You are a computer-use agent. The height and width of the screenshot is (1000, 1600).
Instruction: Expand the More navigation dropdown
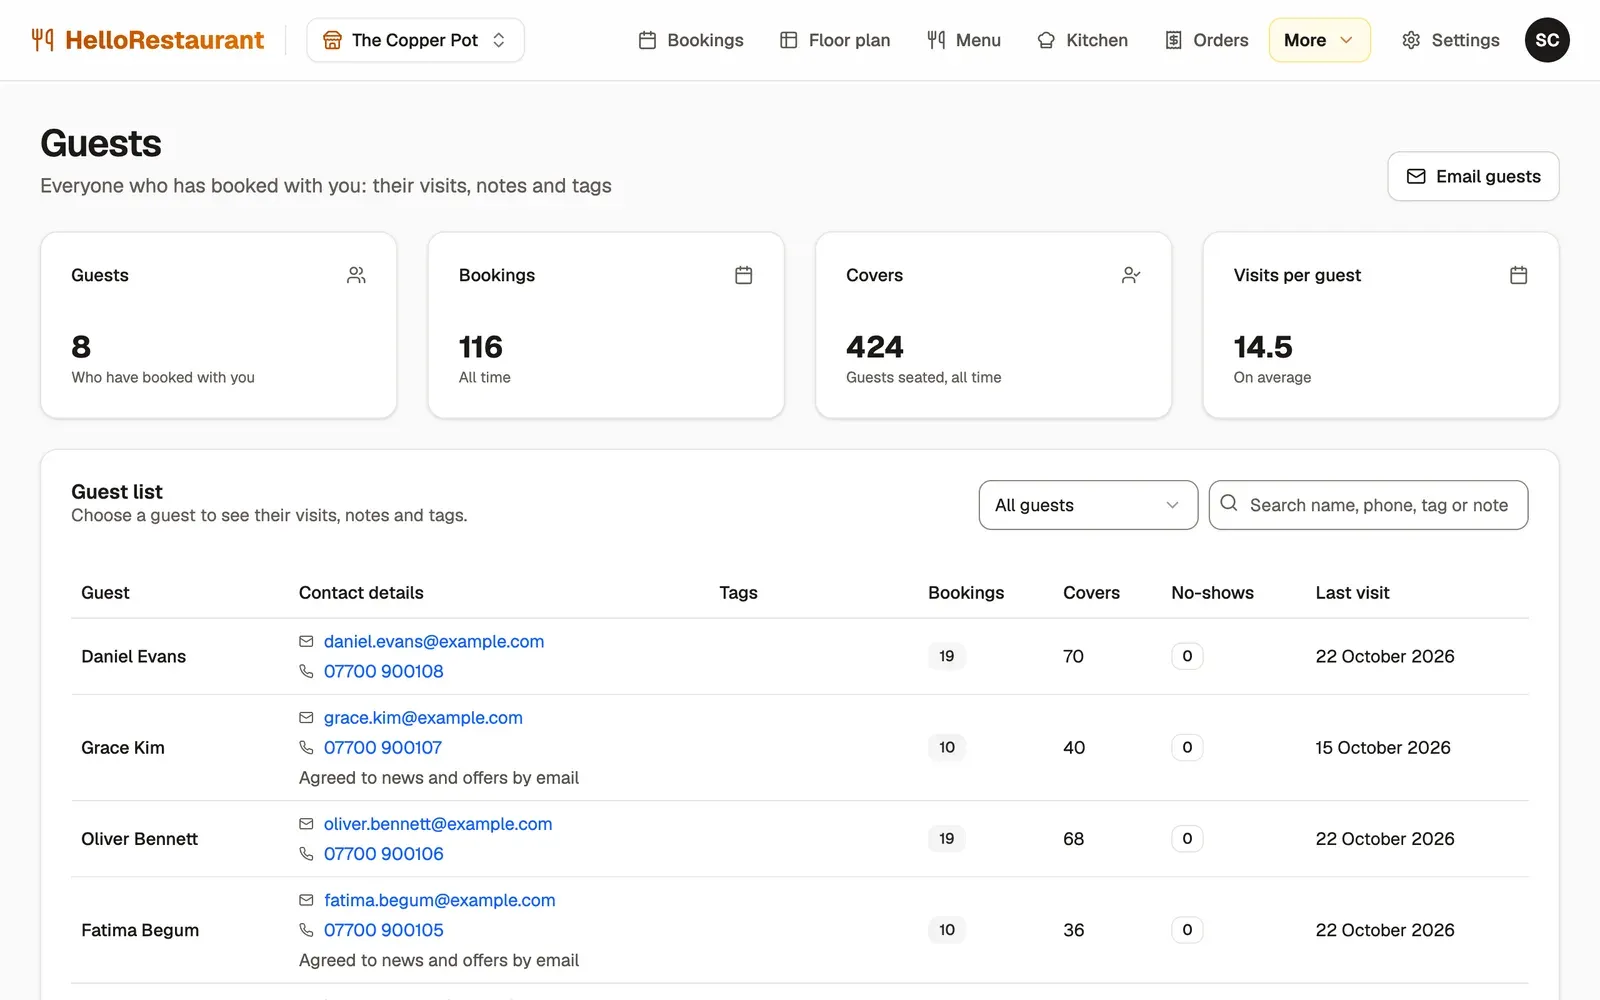click(1319, 40)
